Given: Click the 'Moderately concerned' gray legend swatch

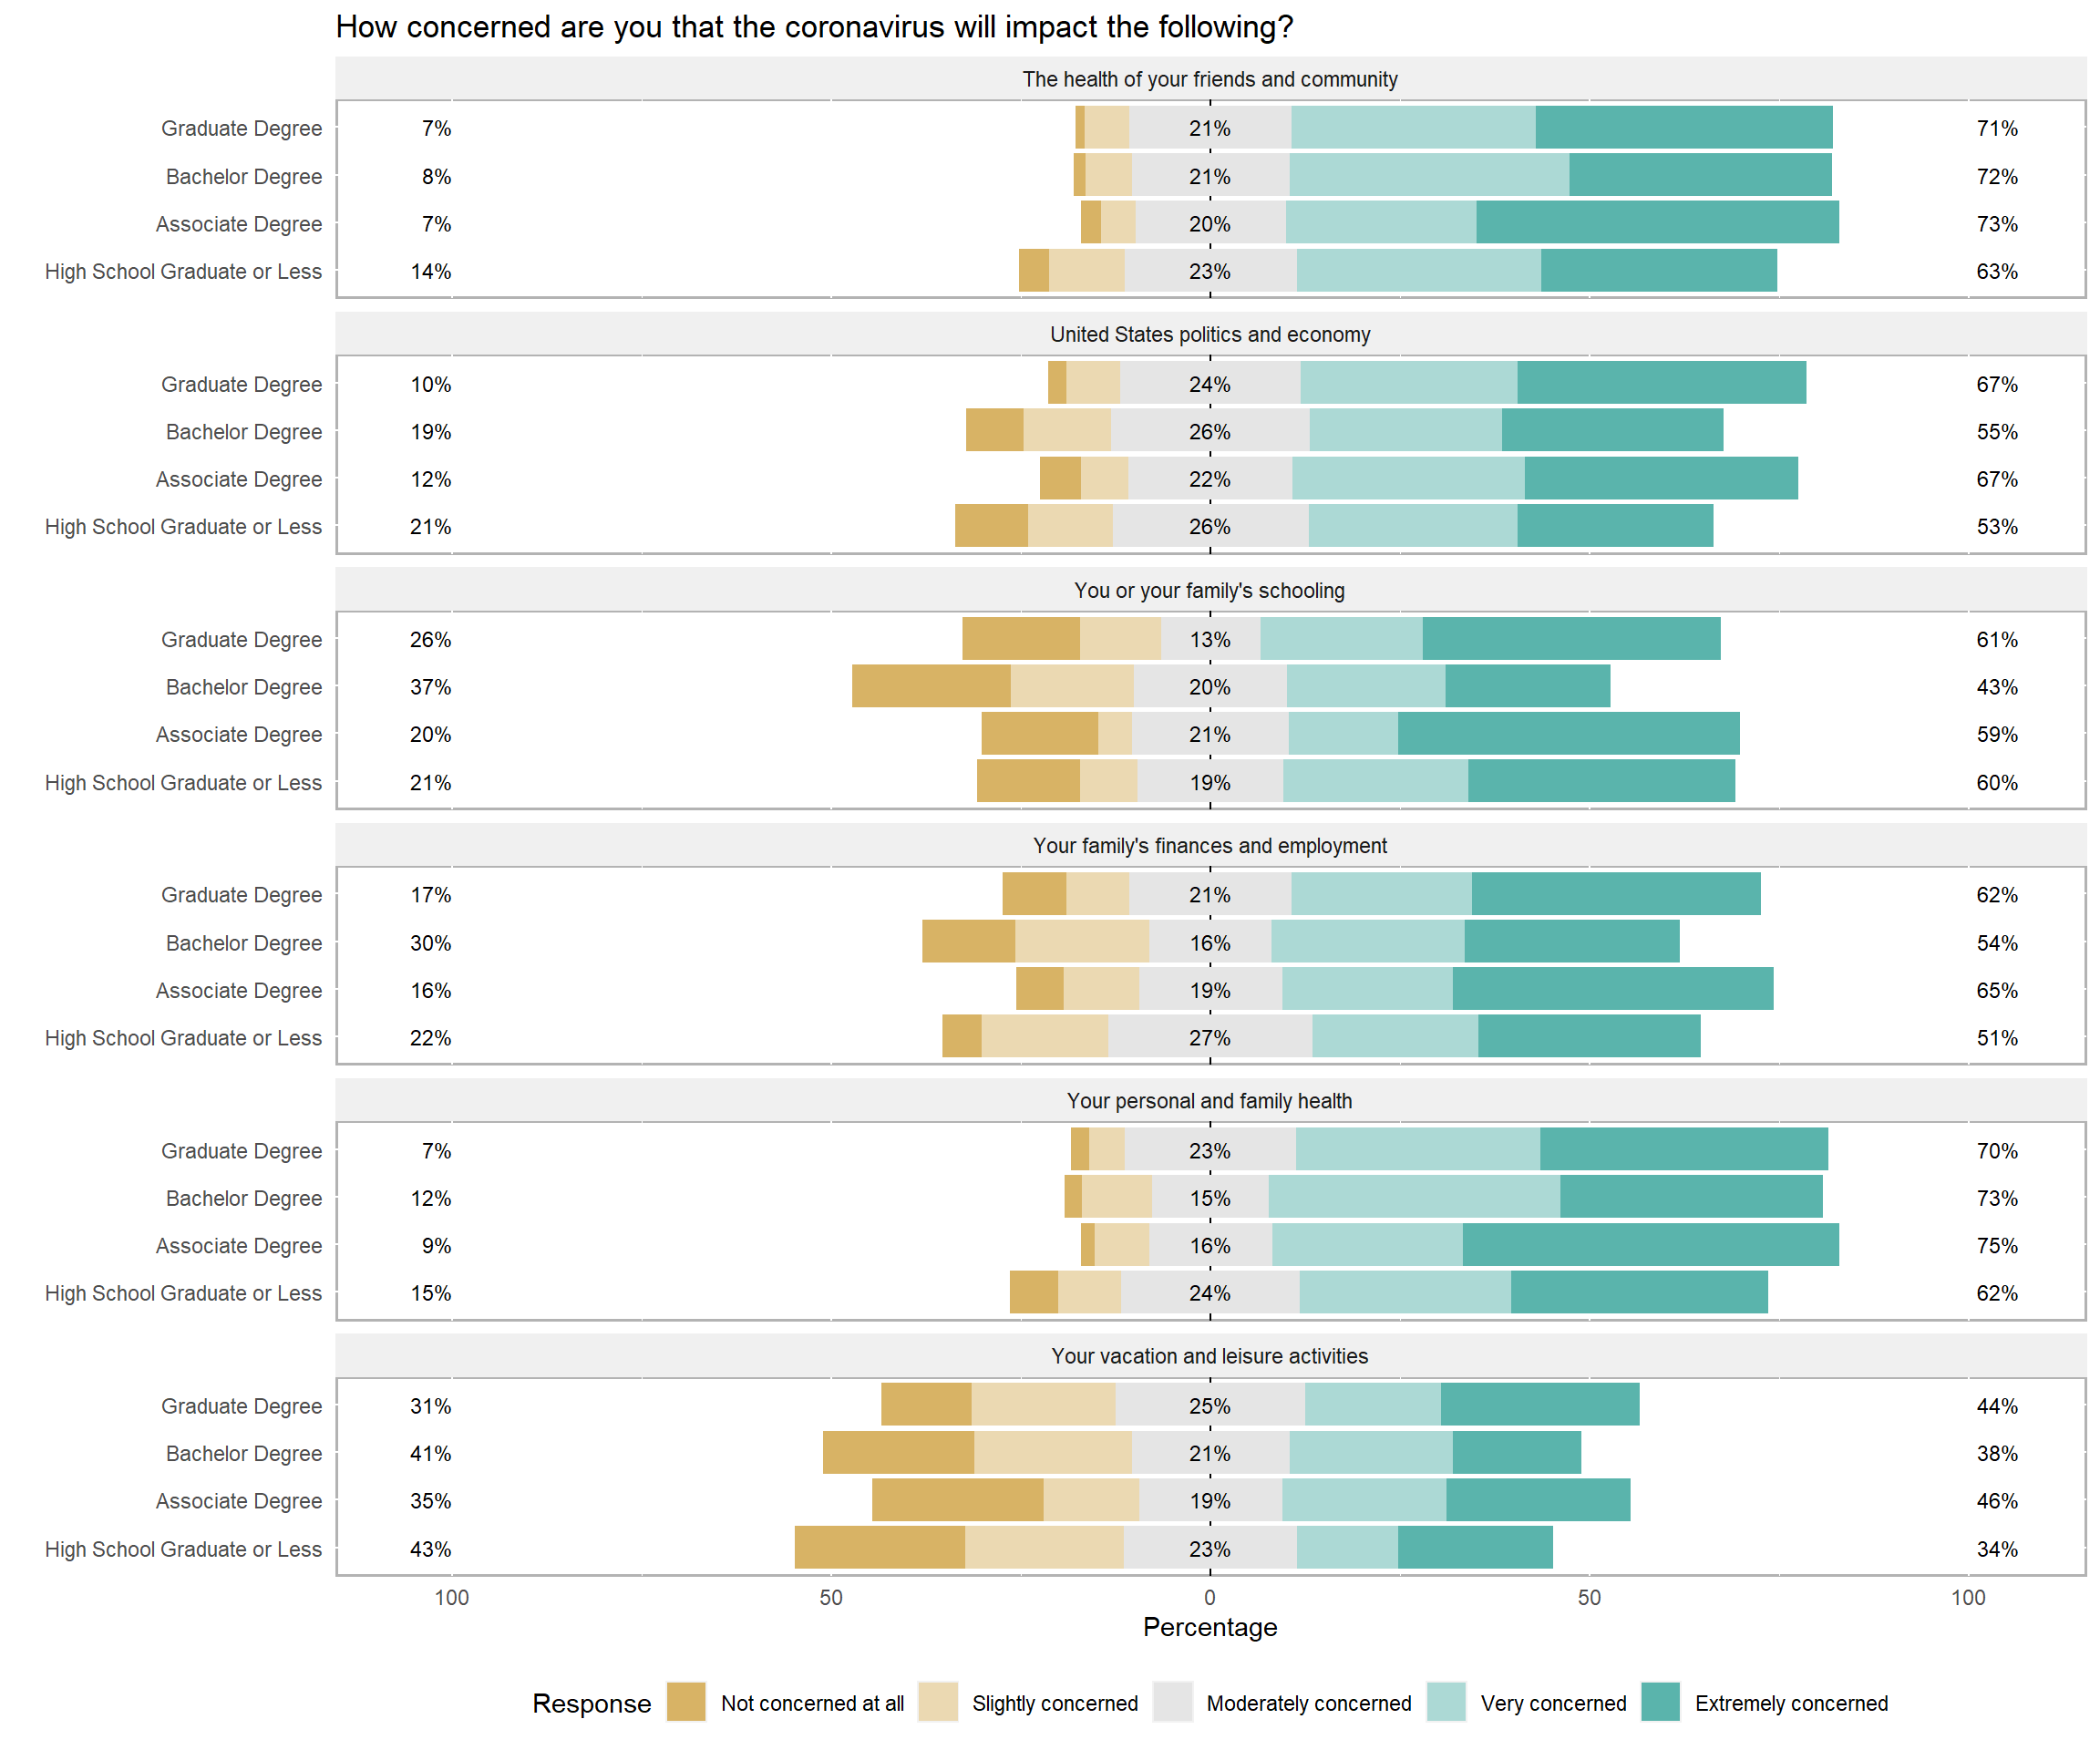Looking at the screenshot, I should (1172, 1702).
